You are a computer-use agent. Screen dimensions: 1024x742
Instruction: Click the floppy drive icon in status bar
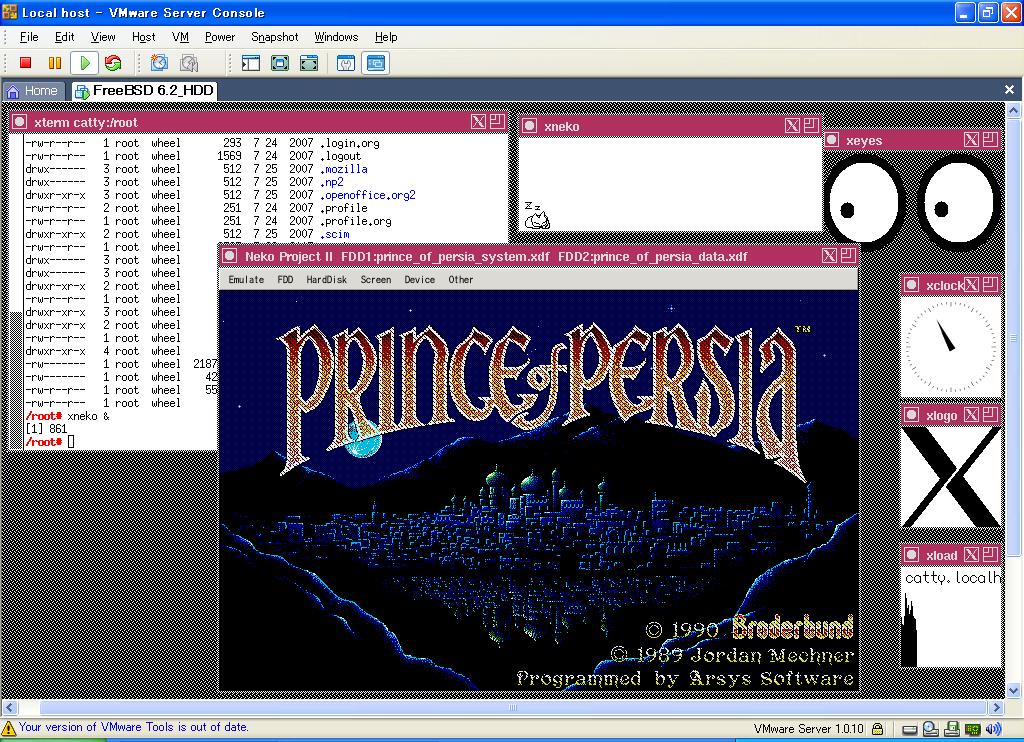click(952, 729)
